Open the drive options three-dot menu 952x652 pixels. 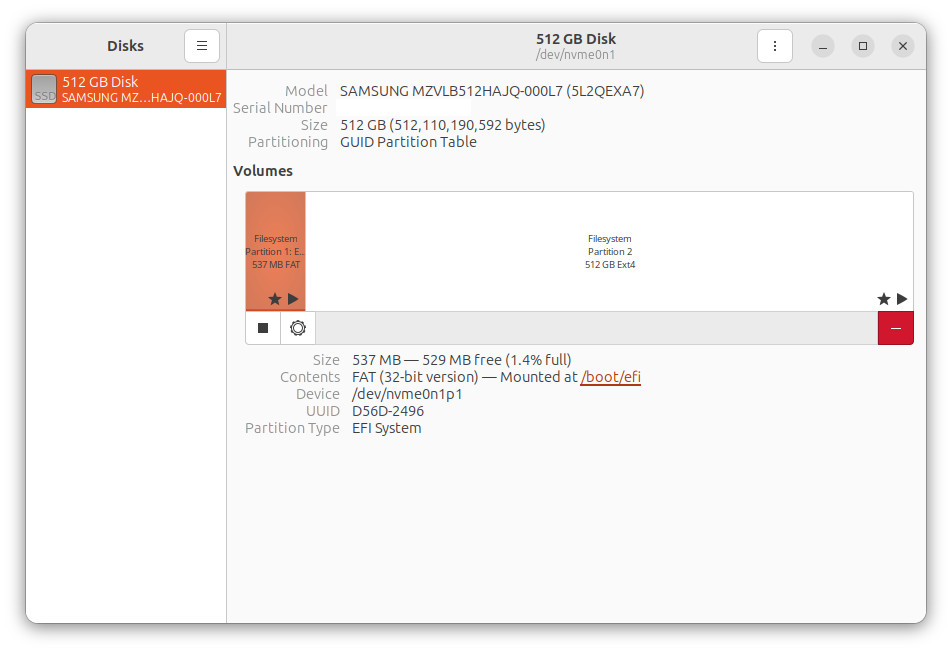[x=775, y=46]
